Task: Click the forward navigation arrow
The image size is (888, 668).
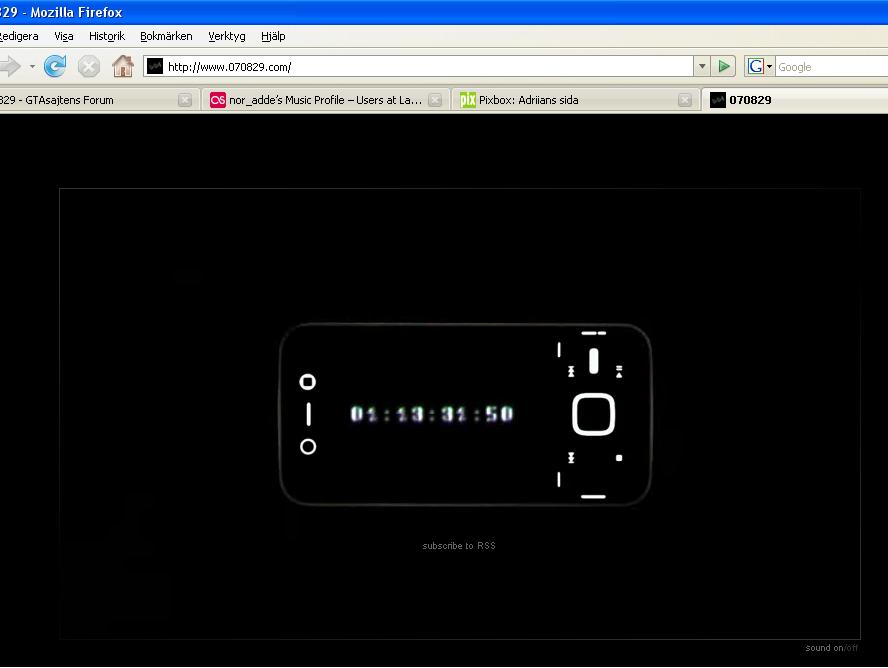Action: pos(10,66)
